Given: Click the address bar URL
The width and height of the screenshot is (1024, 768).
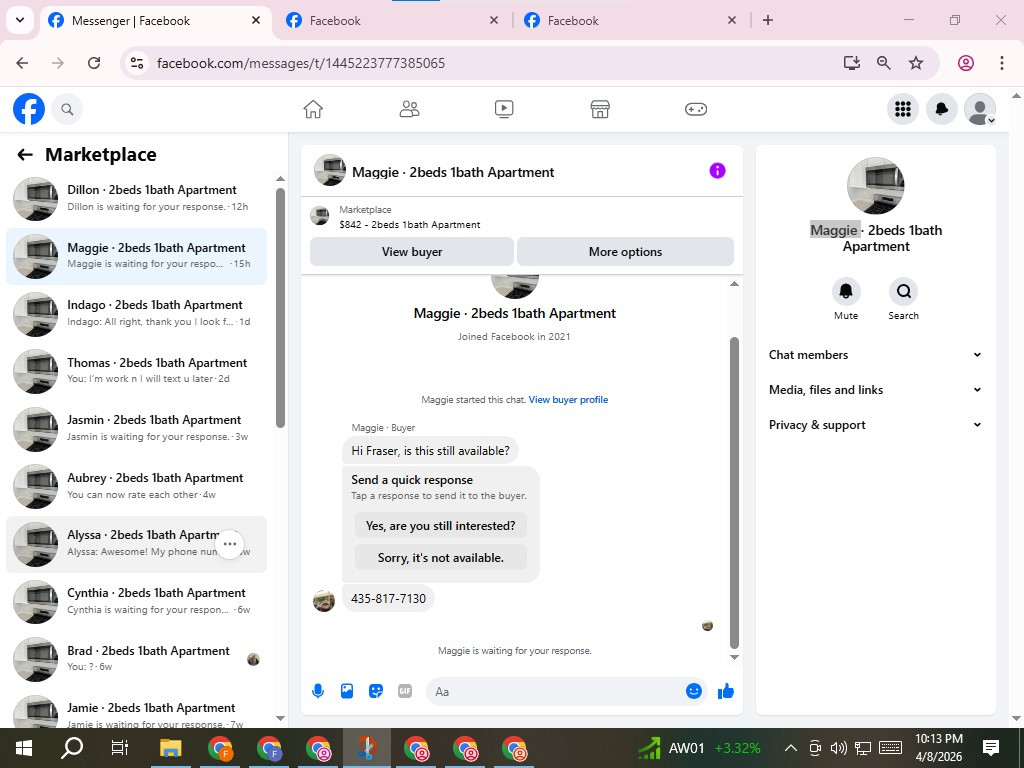Looking at the screenshot, I should pos(301,63).
